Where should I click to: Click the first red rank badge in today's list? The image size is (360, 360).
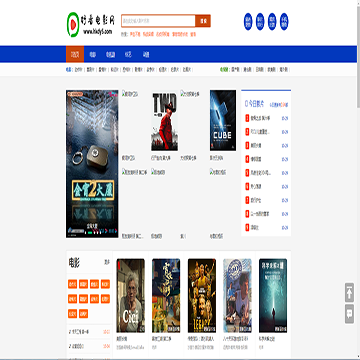click(247, 118)
